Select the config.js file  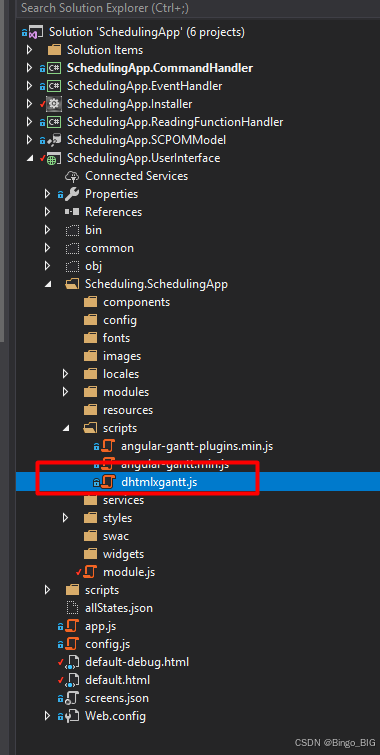pyautogui.click(x=107, y=644)
